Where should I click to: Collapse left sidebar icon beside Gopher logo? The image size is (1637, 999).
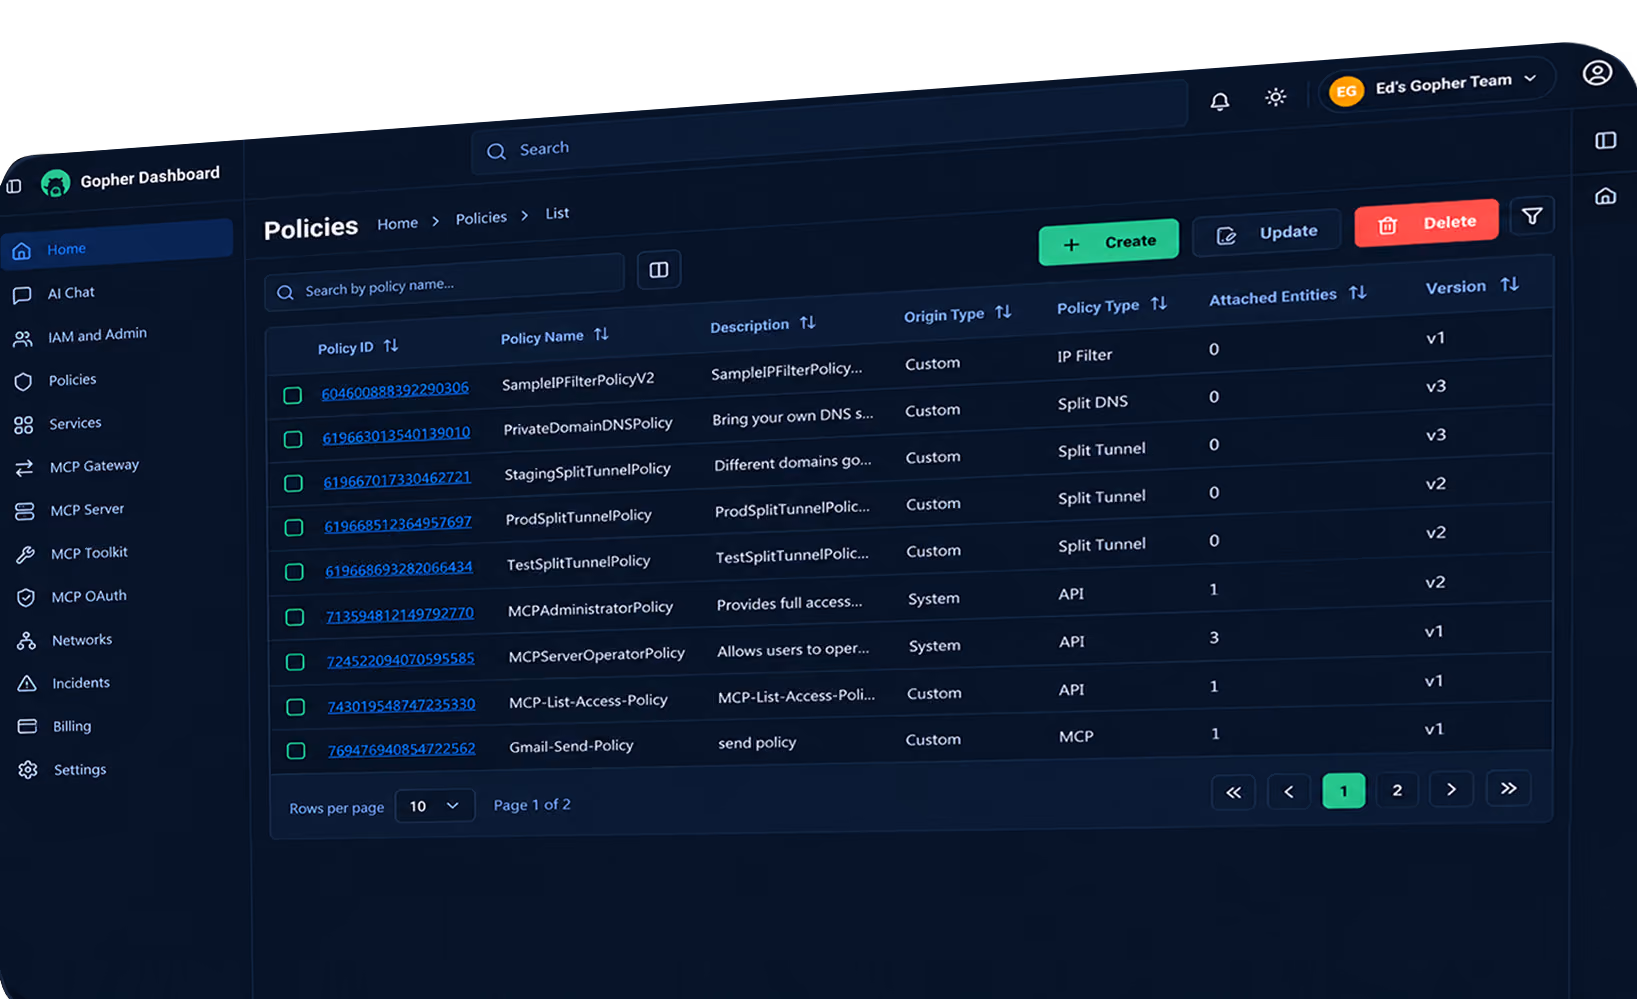coord(14,186)
